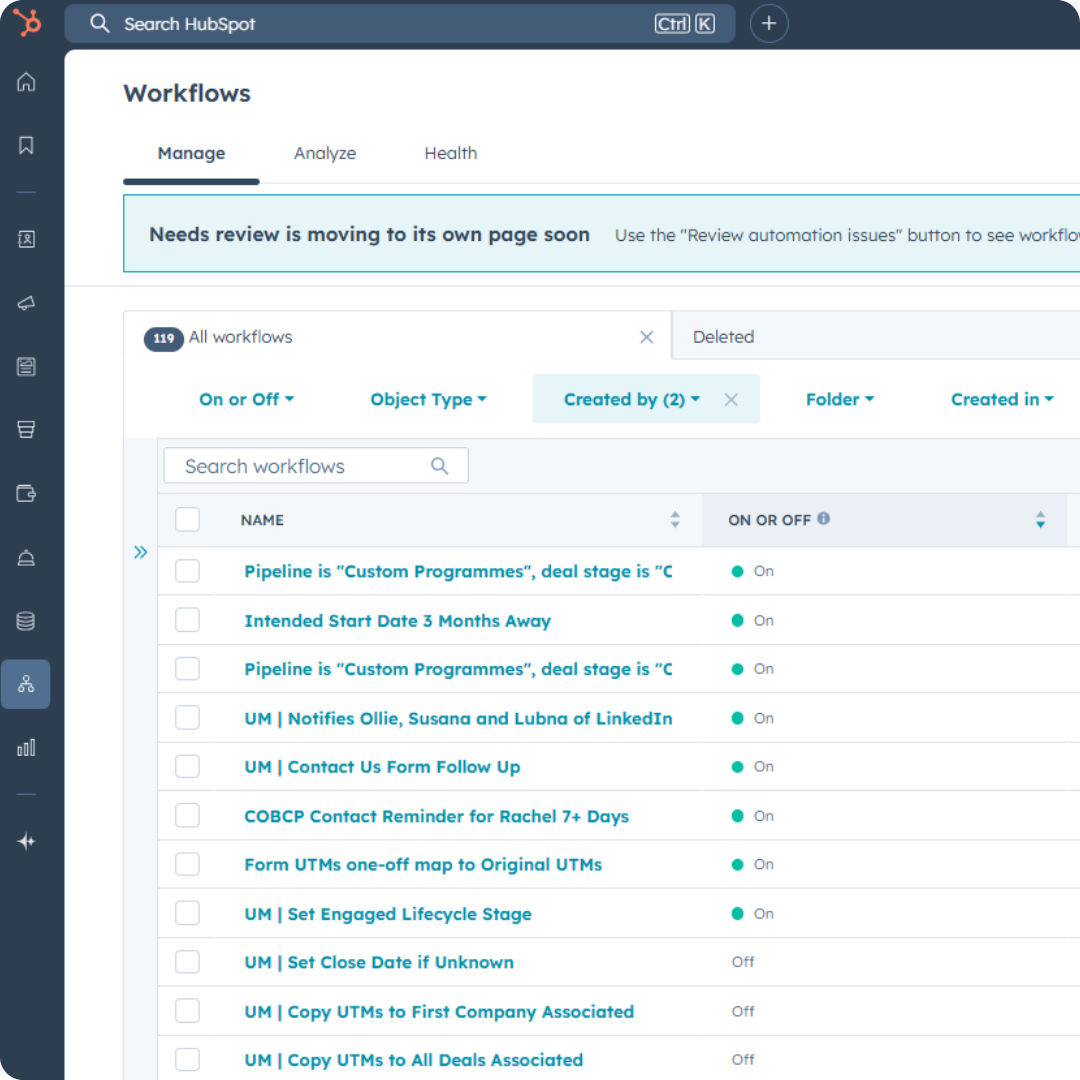The width and height of the screenshot is (1080, 1080).
Task: Switch to the Manage tab
Action: pyautogui.click(x=191, y=153)
